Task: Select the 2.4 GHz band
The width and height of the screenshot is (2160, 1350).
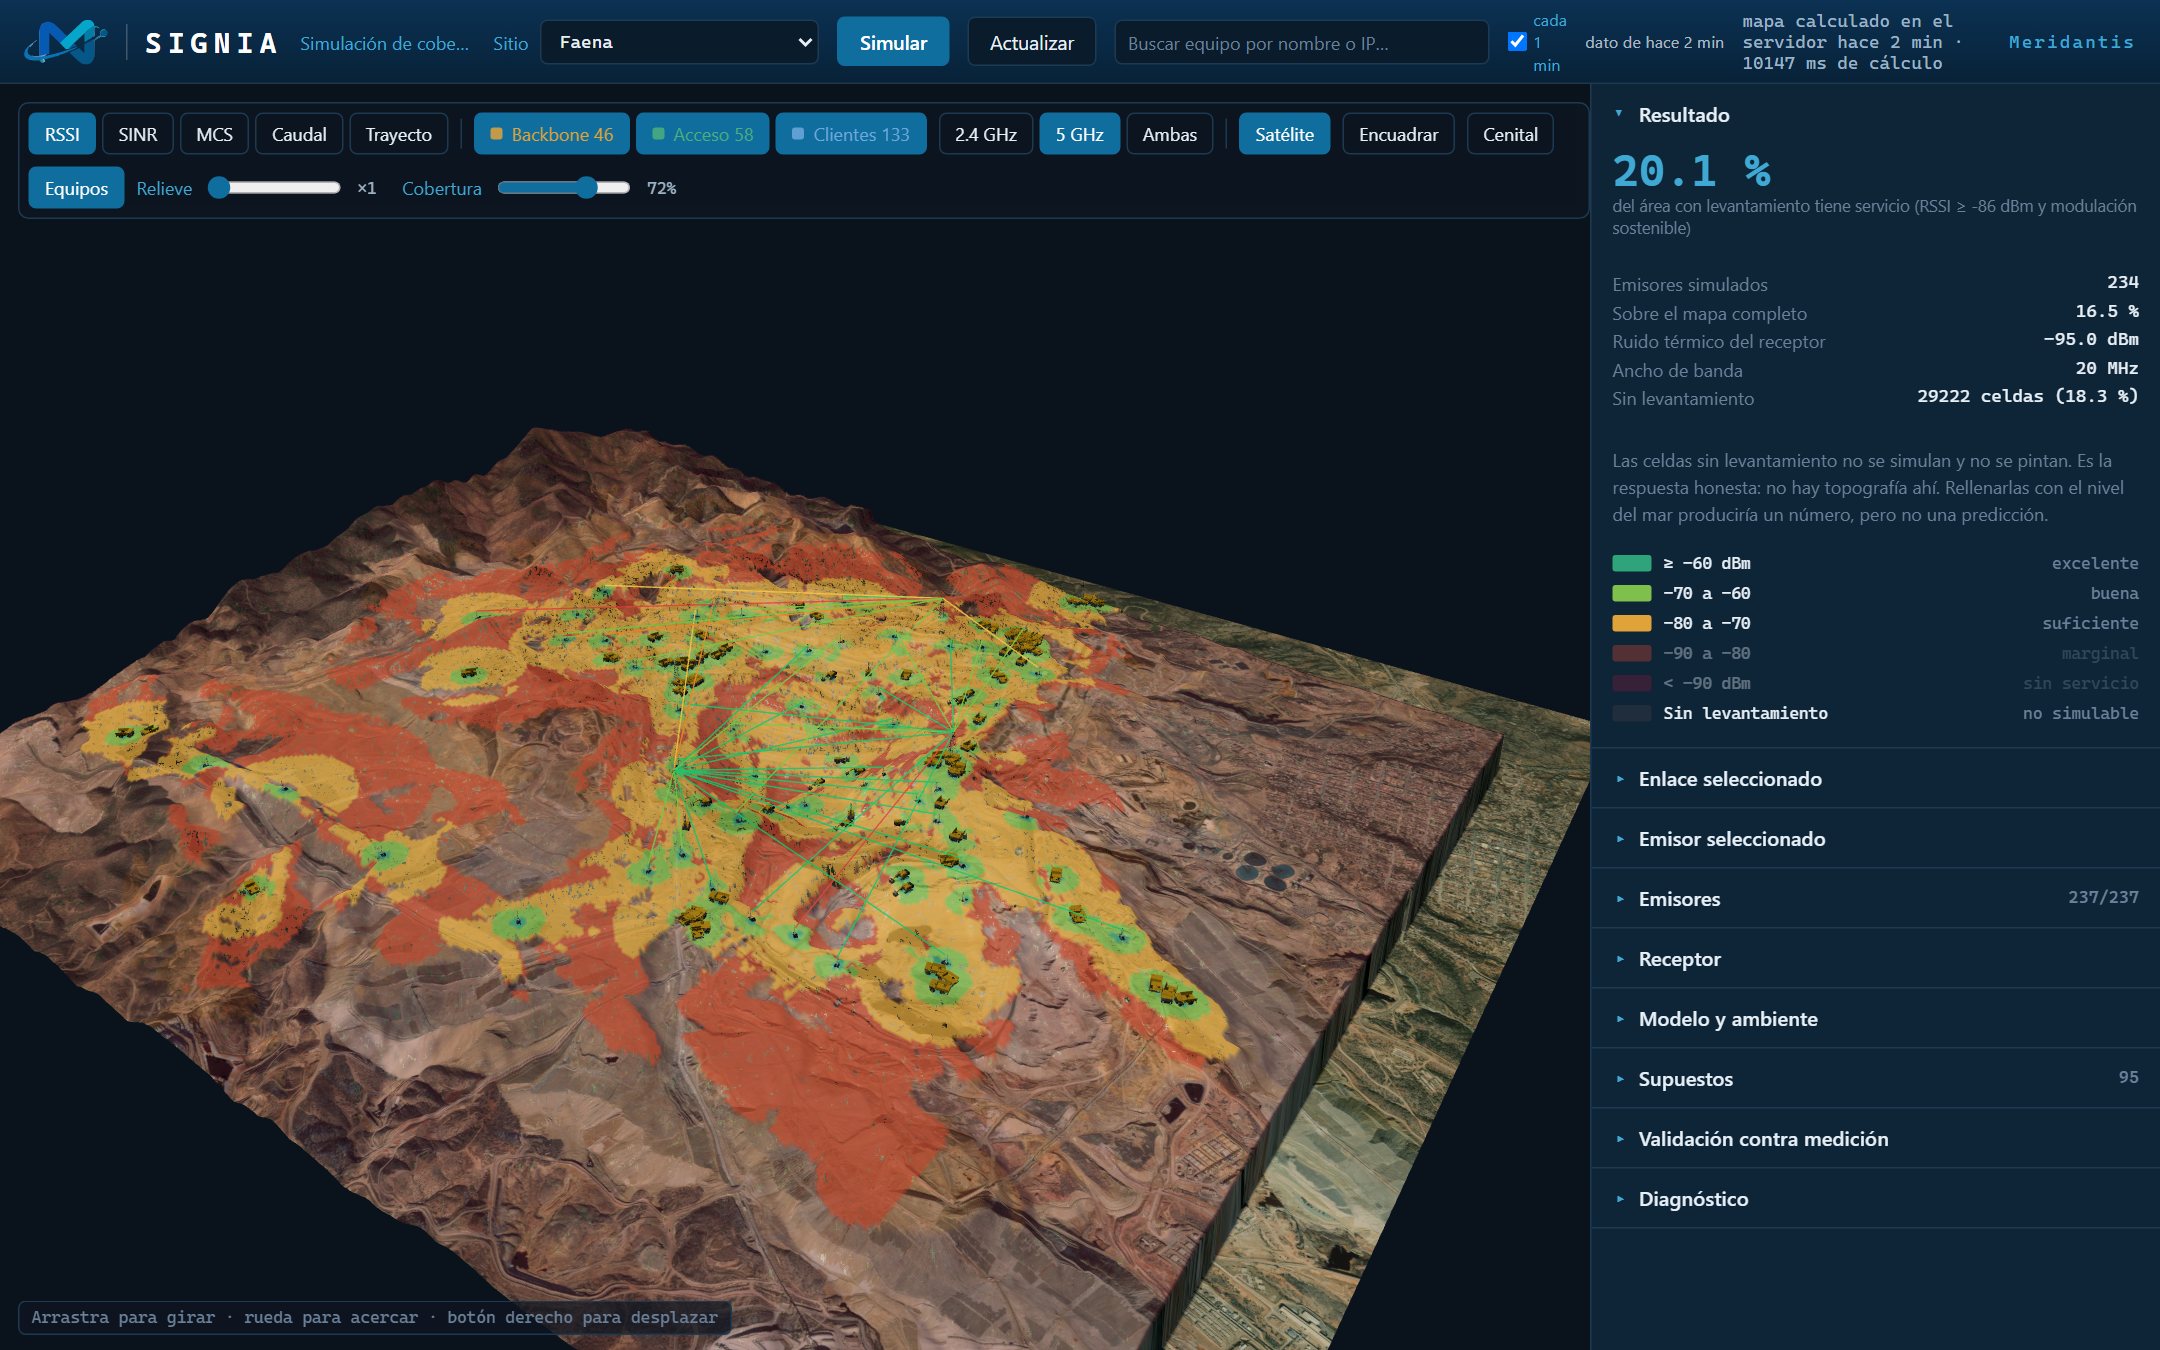Action: (x=985, y=134)
